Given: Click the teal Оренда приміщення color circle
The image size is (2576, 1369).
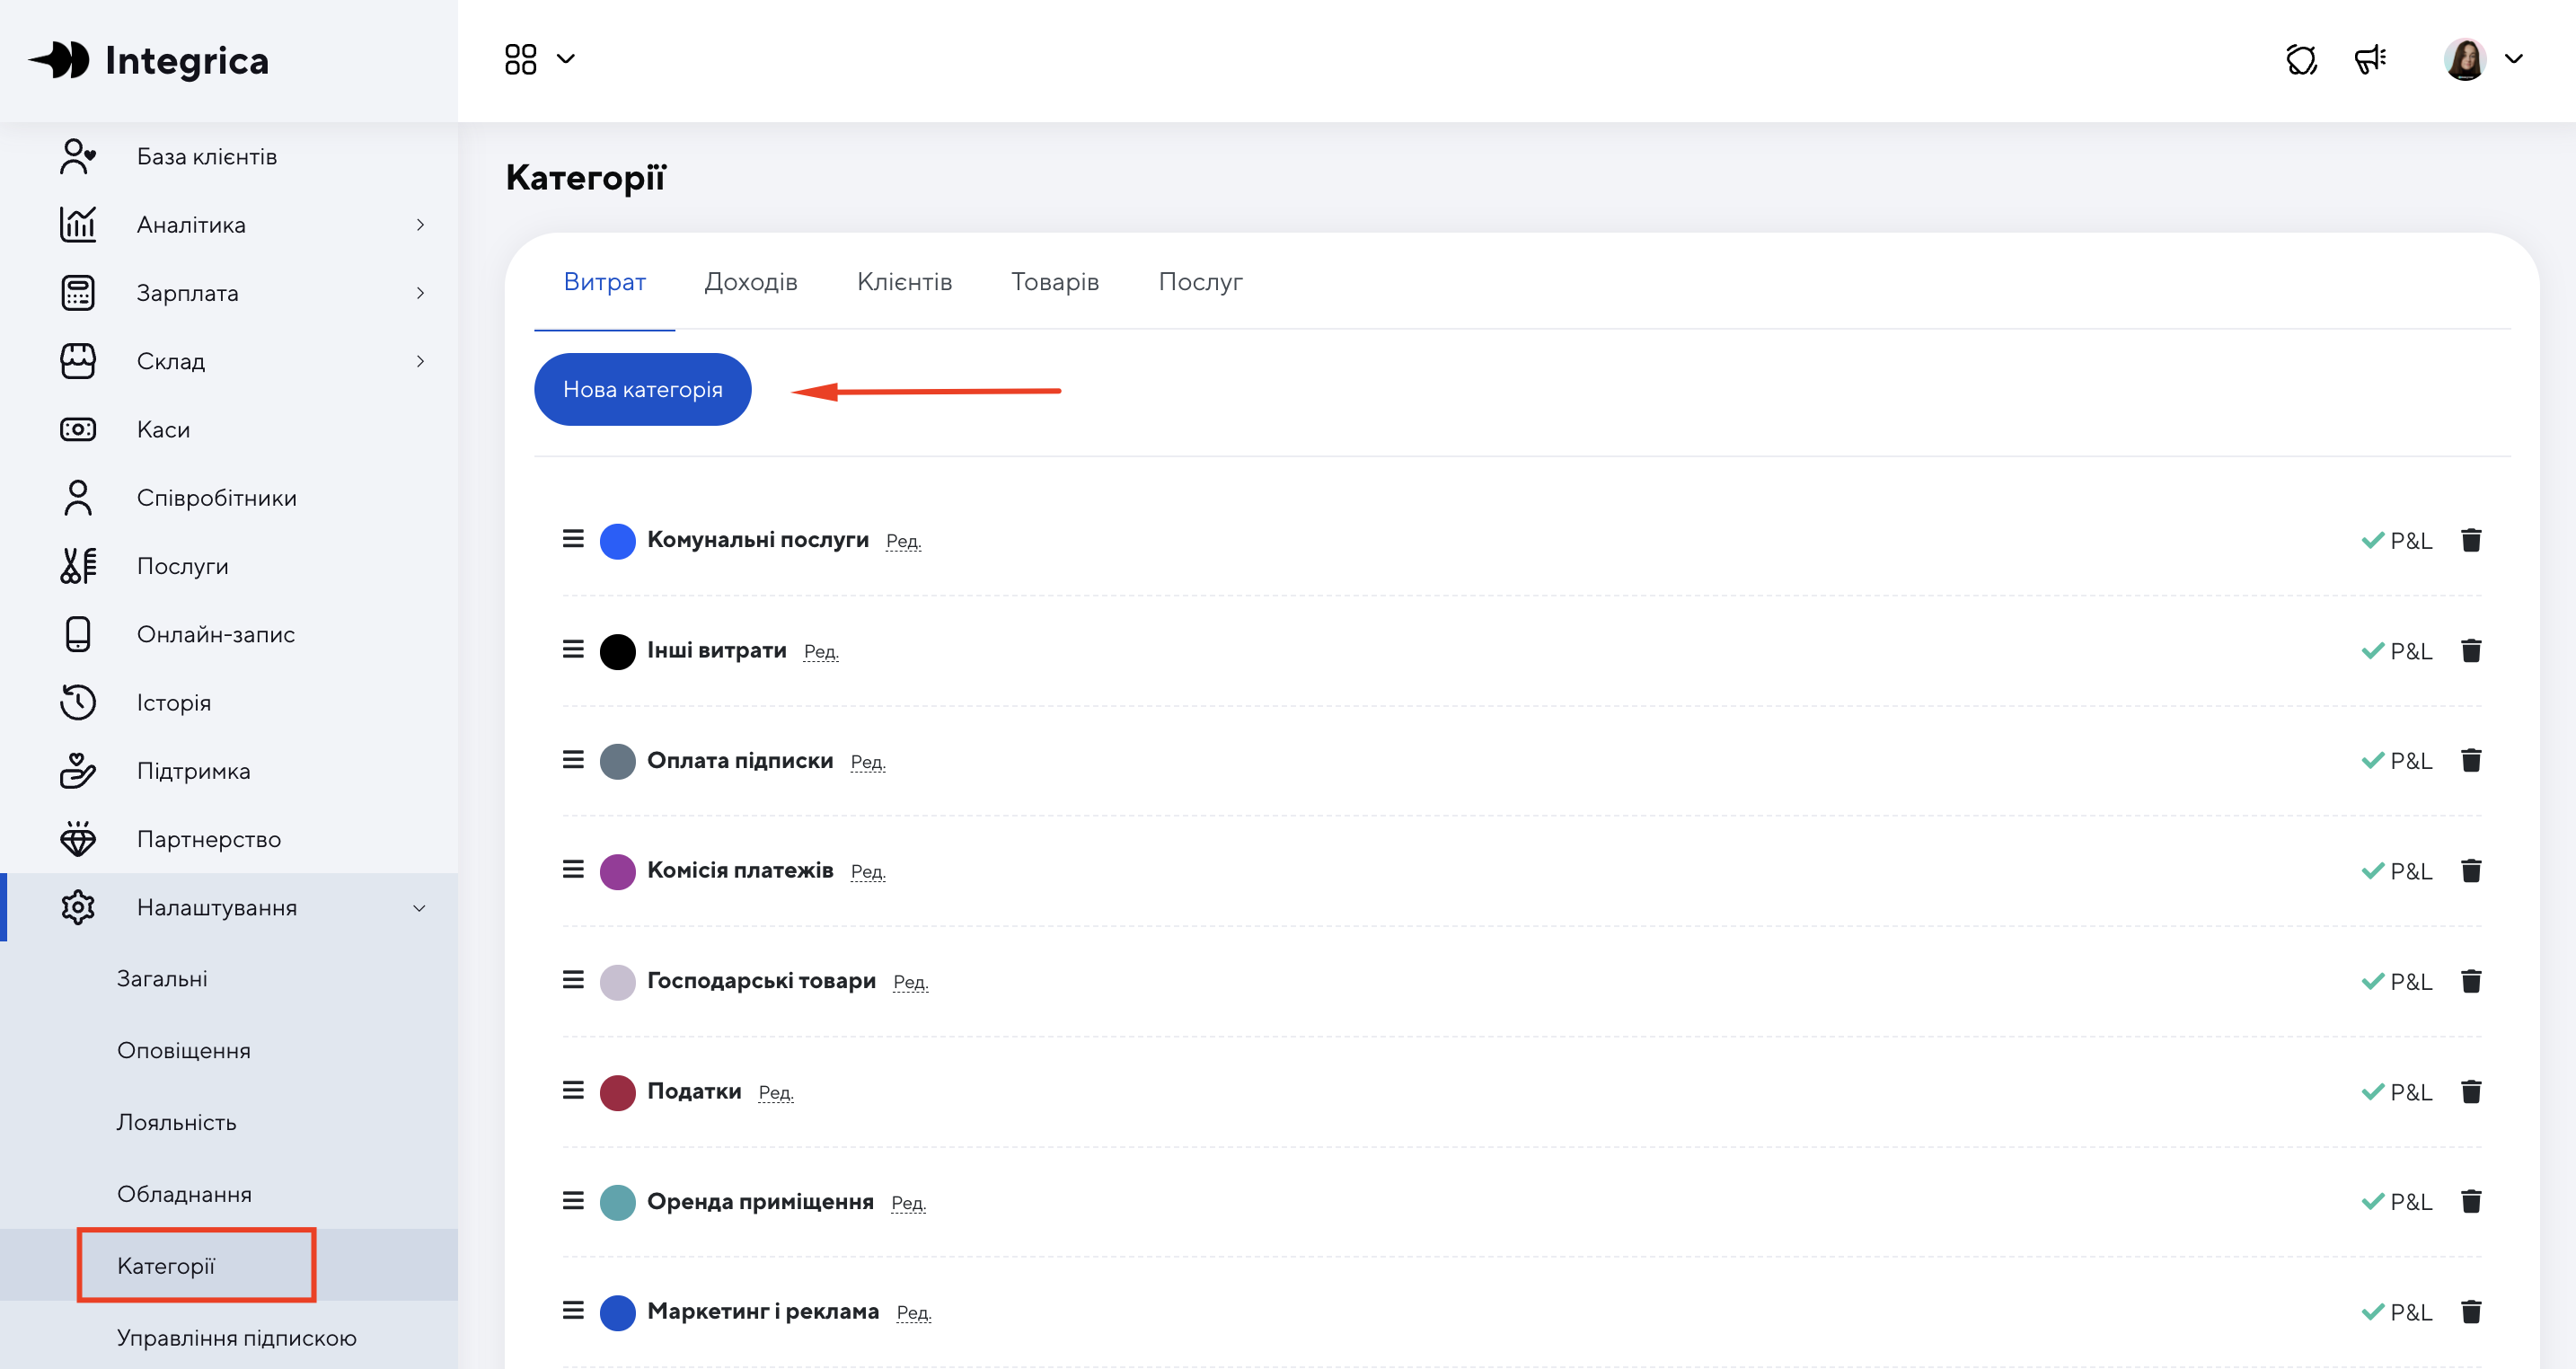Looking at the screenshot, I should click(x=617, y=1202).
